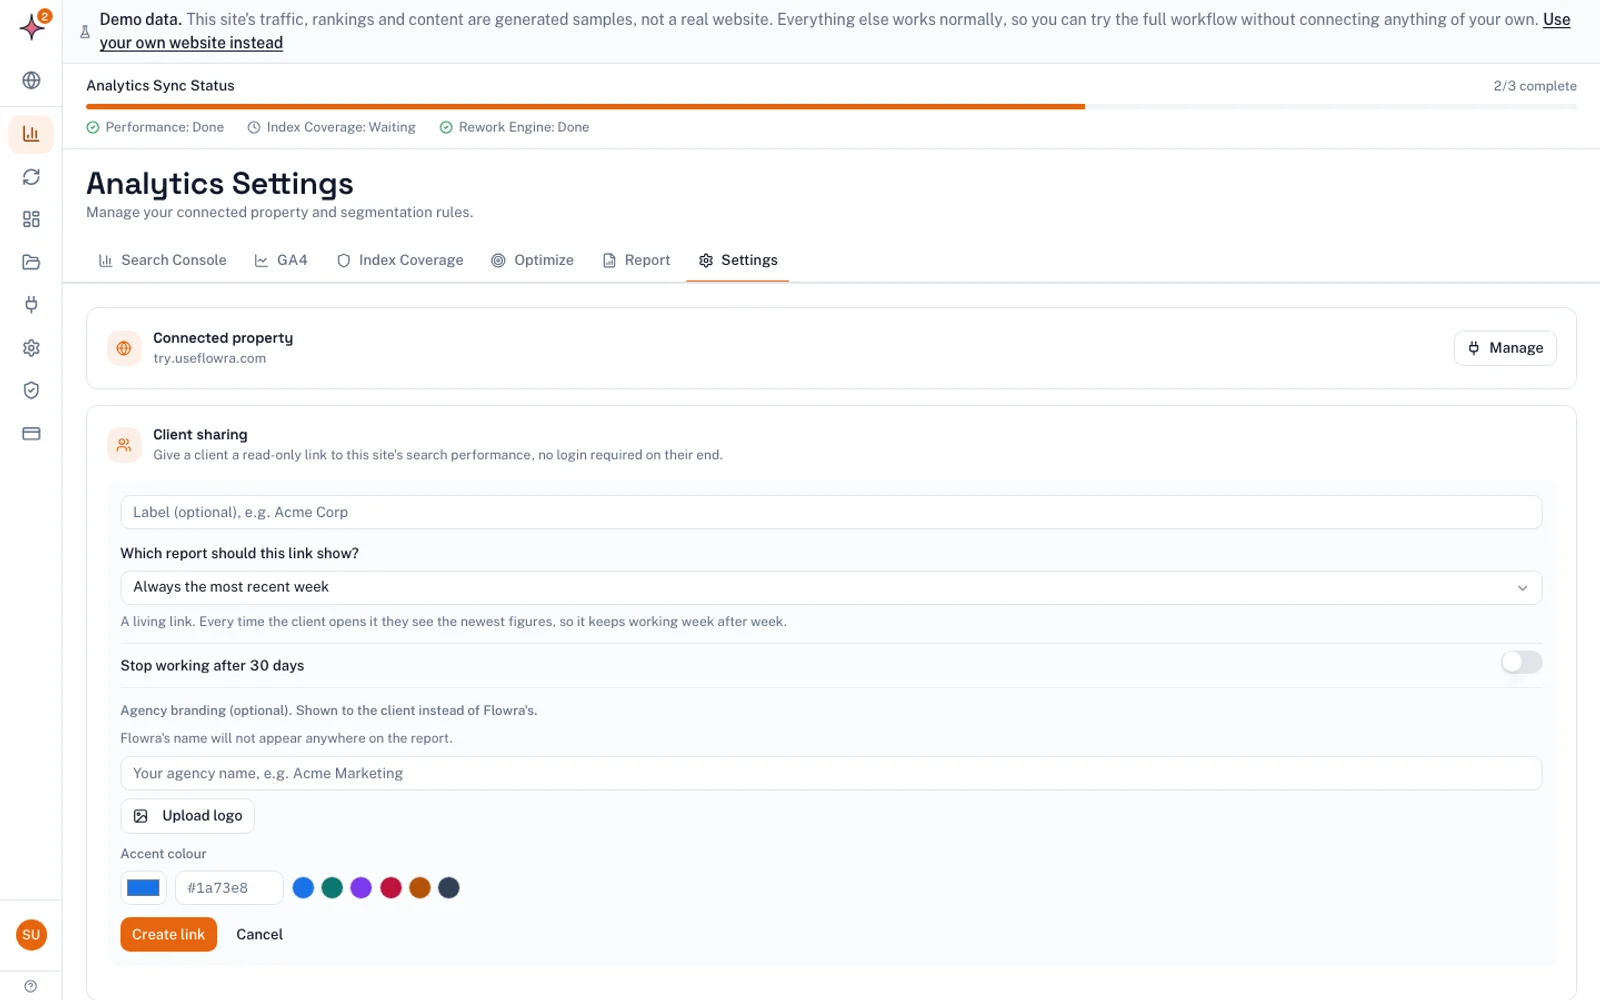Pick the blue preset accent colour
This screenshot has height=1000, width=1600.
click(303, 888)
